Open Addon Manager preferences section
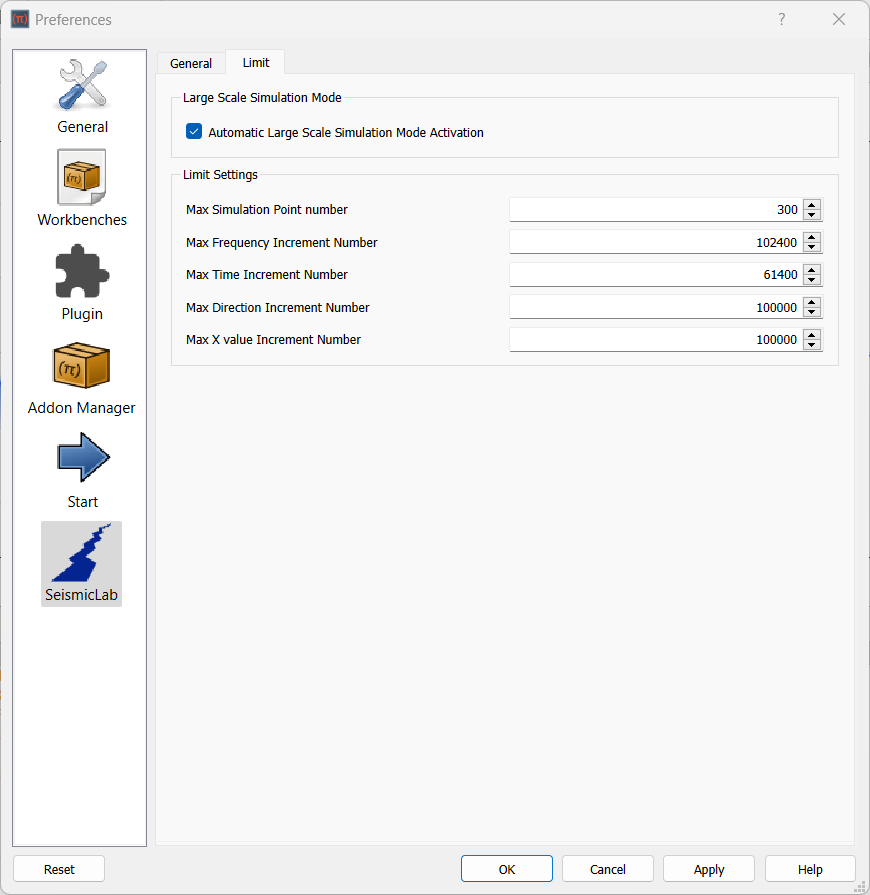The height and width of the screenshot is (895, 870). click(x=81, y=377)
